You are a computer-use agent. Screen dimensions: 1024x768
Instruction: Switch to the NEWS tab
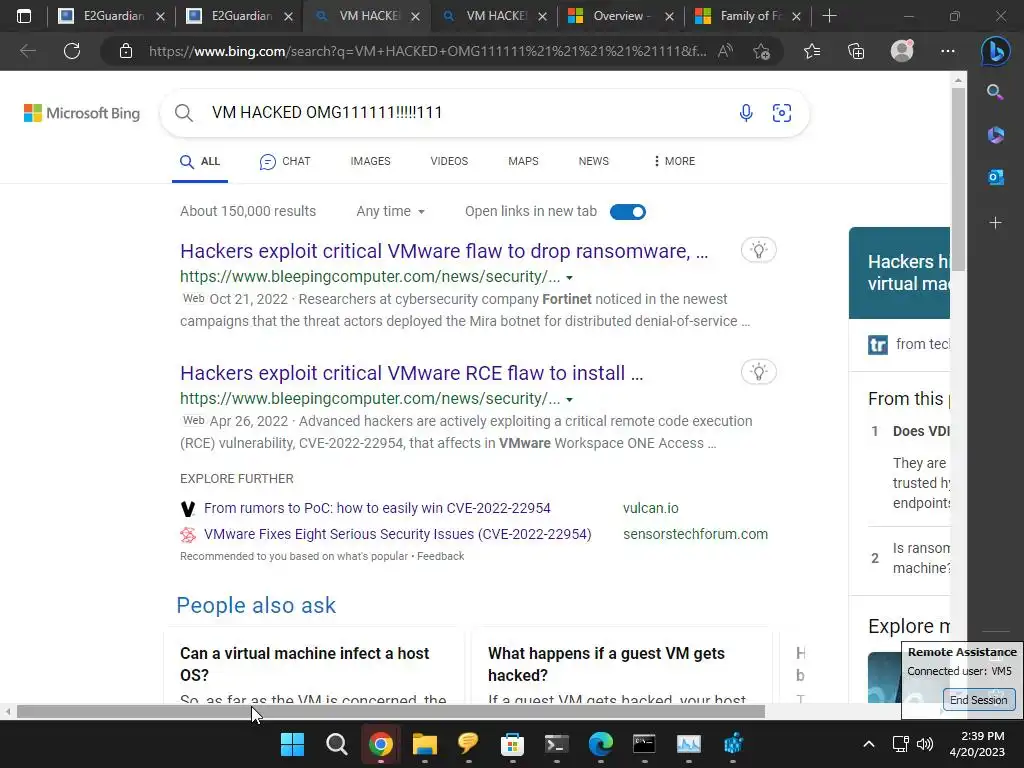[x=594, y=161]
